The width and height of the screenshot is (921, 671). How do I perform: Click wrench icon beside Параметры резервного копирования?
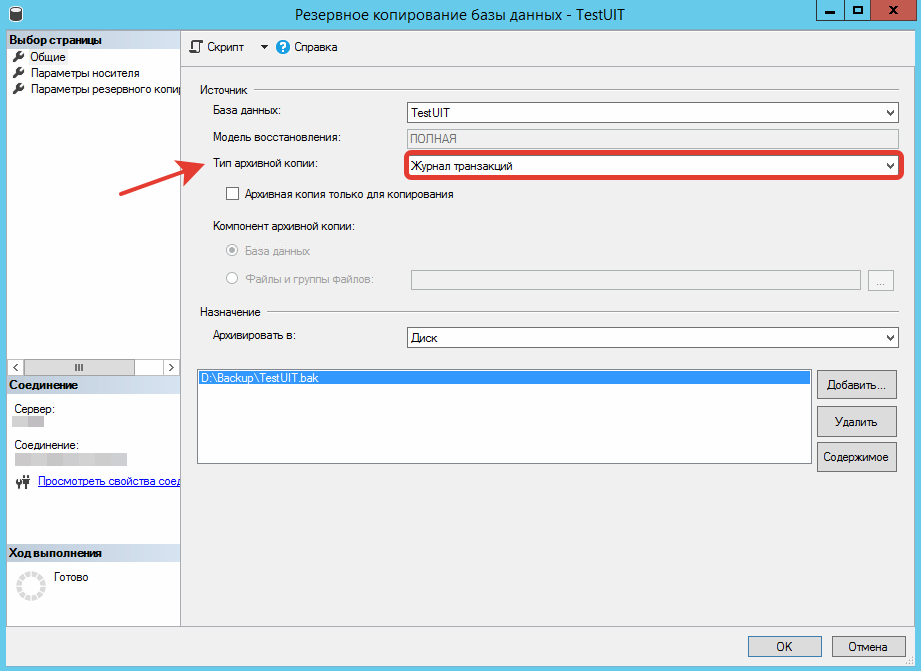[x=18, y=89]
